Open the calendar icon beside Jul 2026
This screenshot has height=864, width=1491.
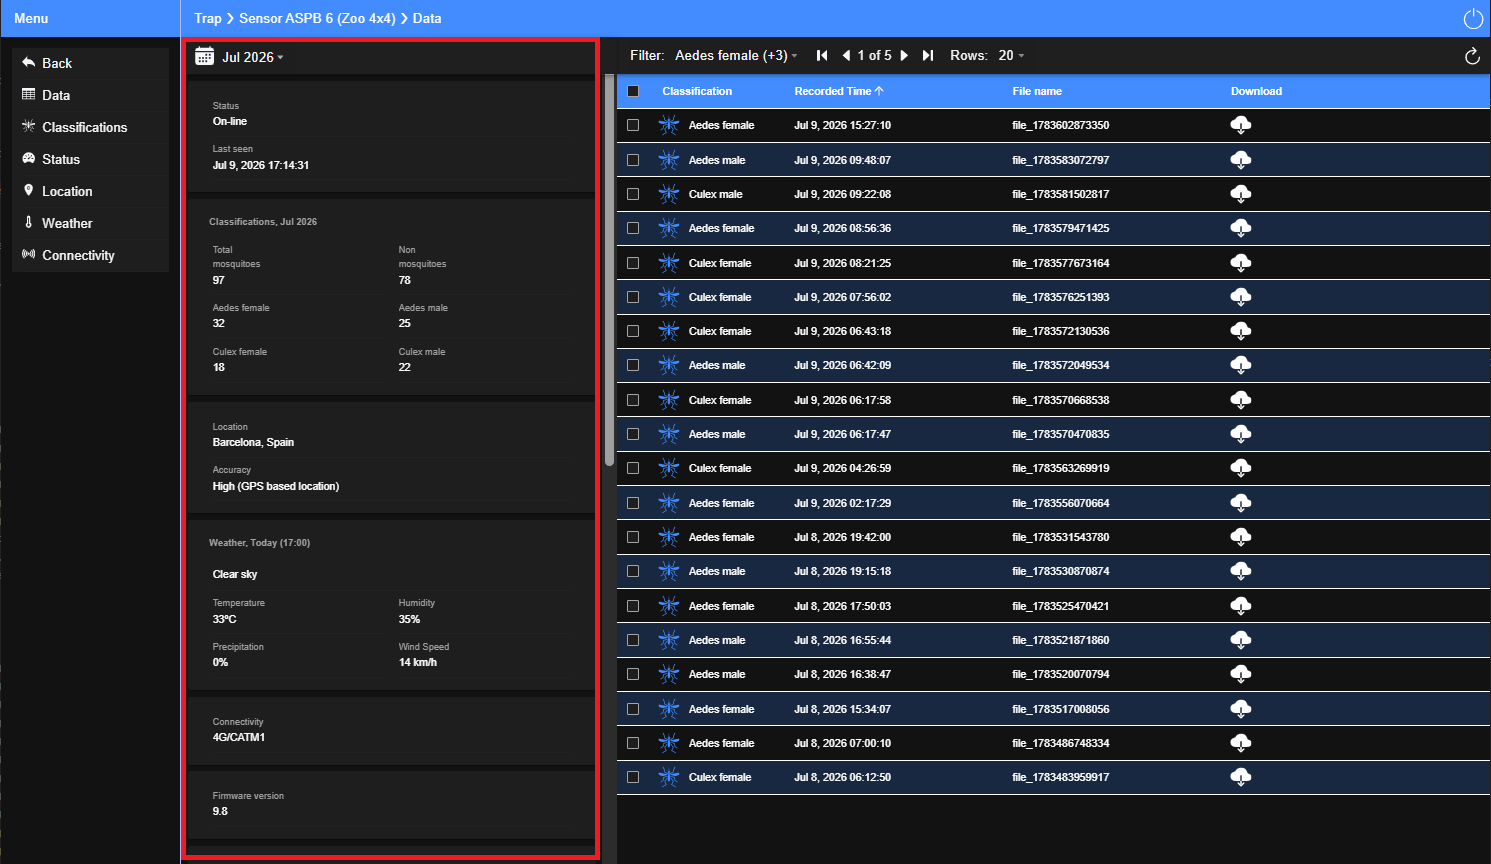click(x=204, y=56)
